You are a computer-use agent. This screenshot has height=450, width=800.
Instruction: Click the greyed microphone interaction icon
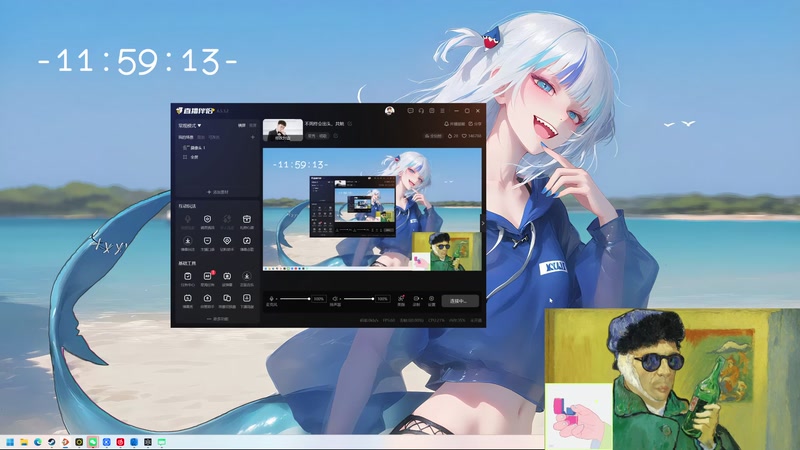tap(188, 221)
